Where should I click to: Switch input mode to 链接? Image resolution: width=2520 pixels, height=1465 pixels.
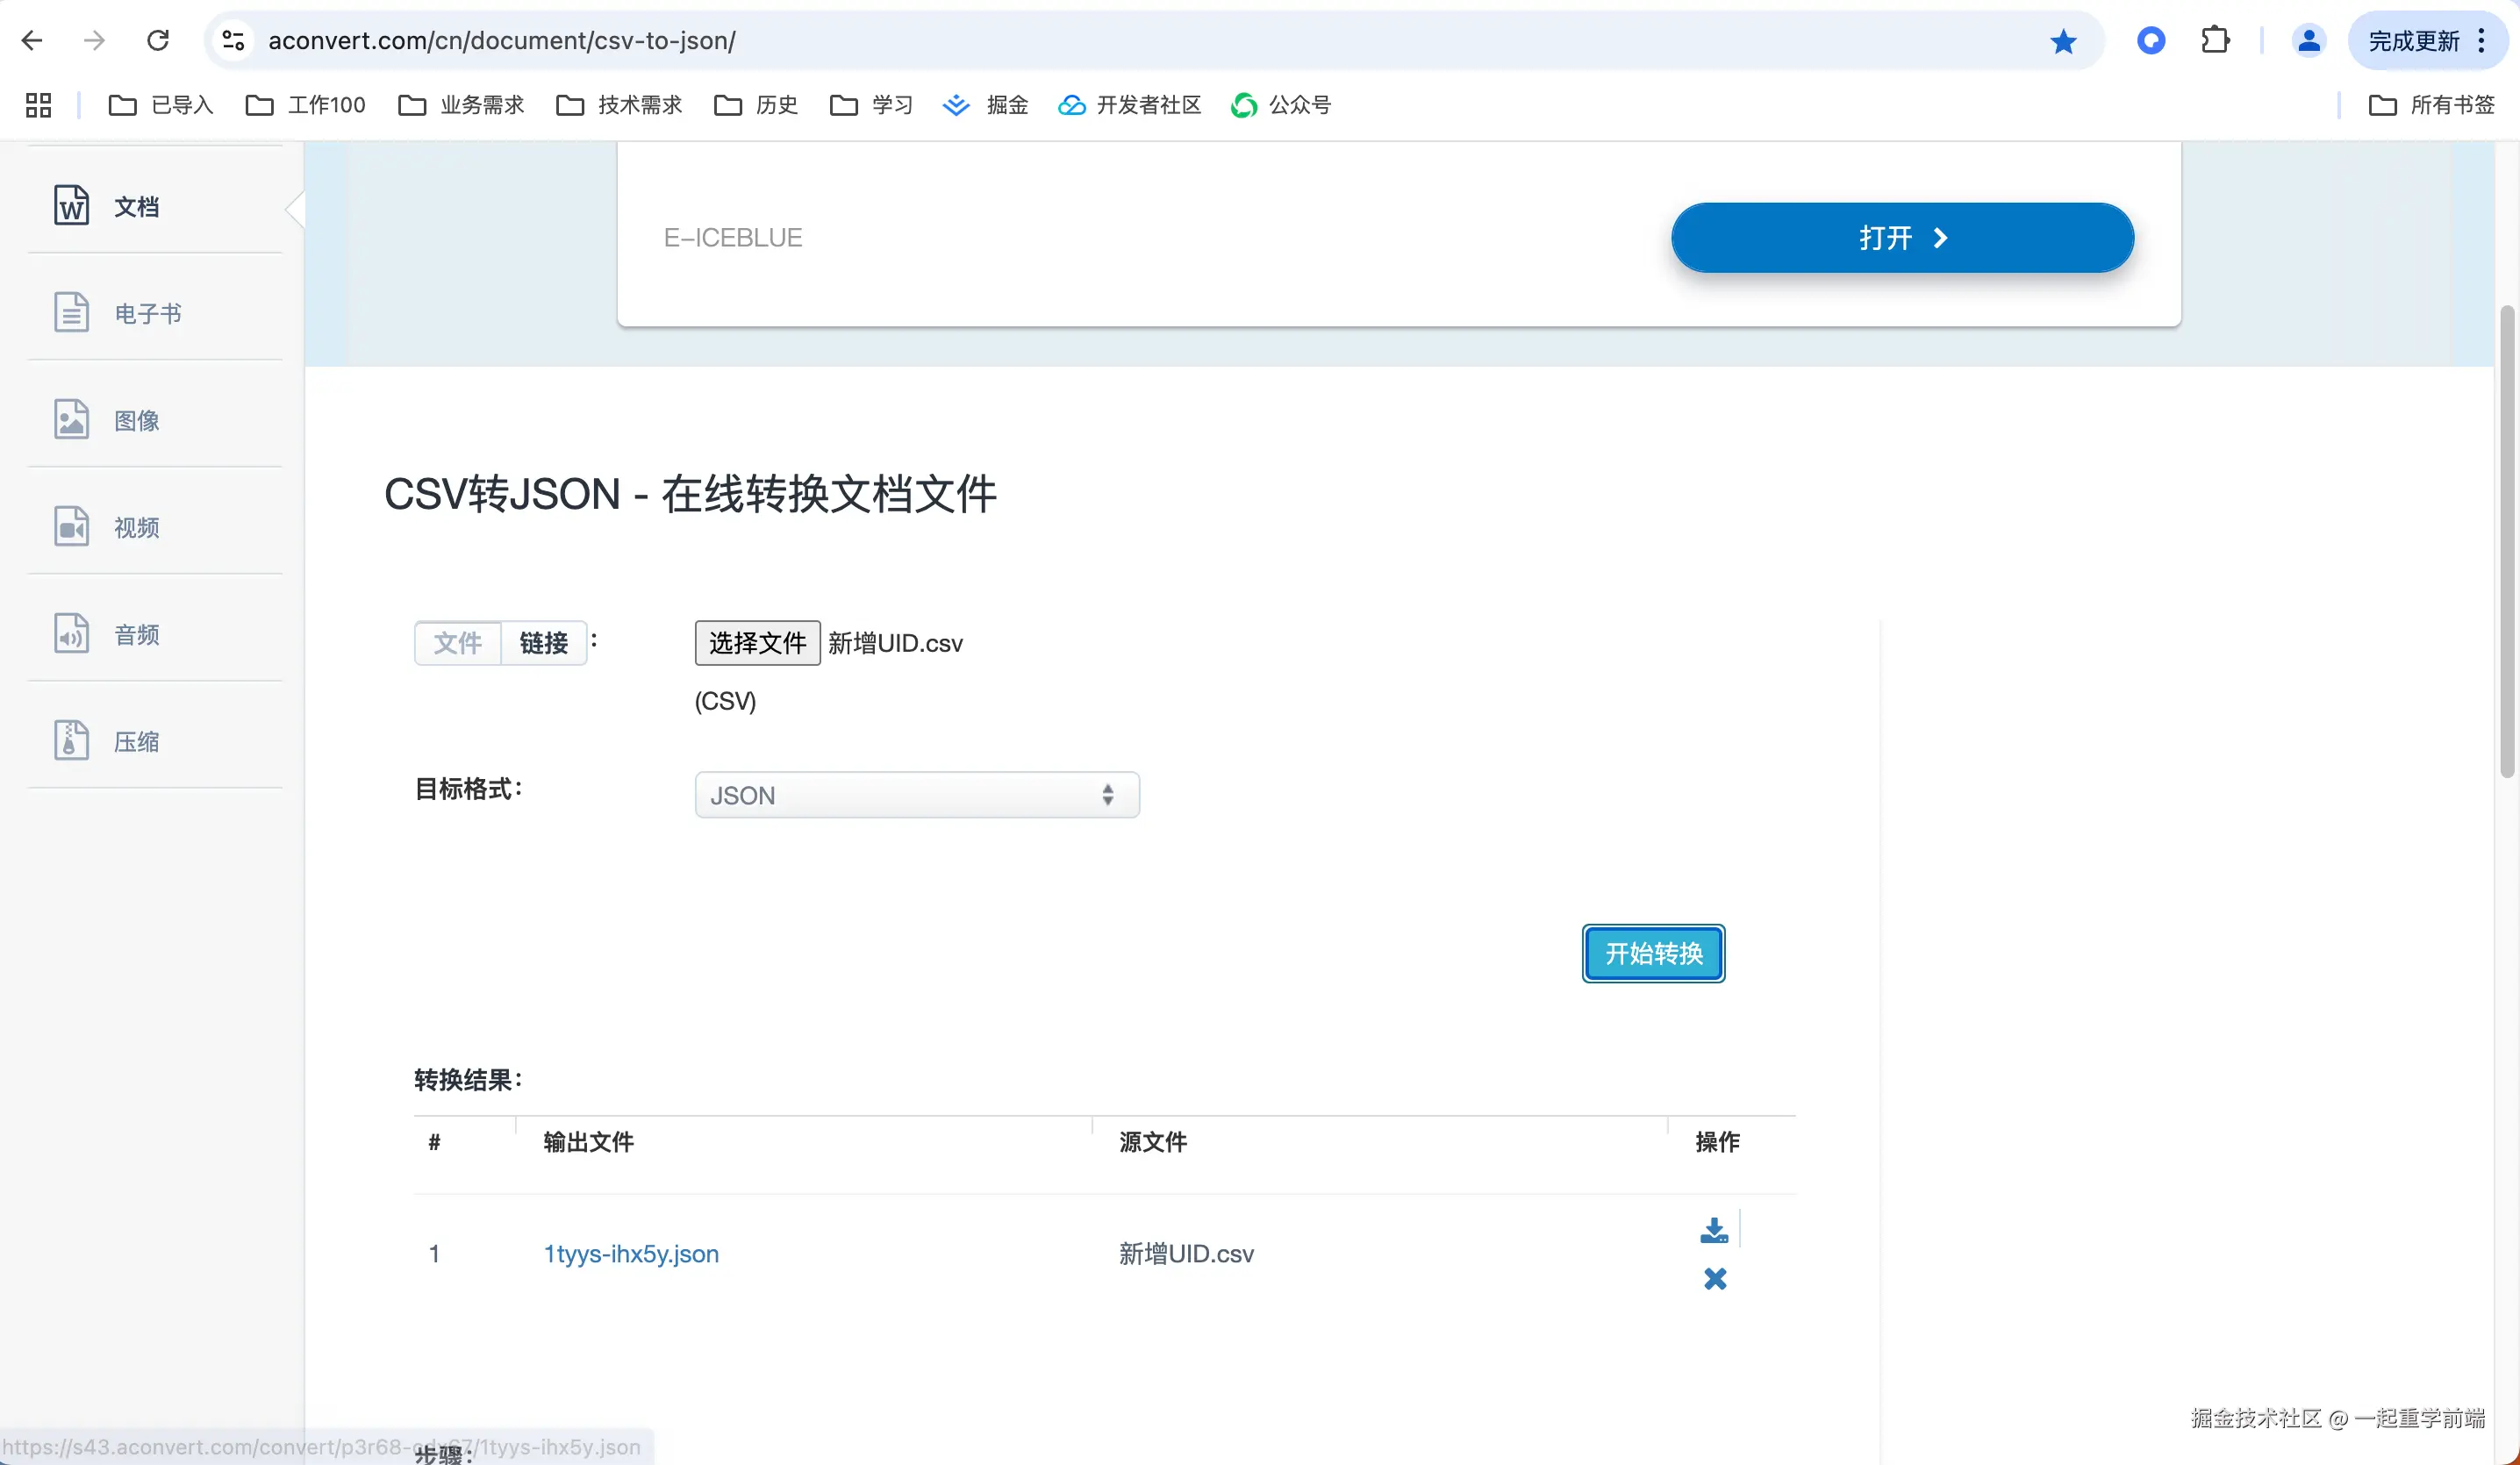pos(543,643)
